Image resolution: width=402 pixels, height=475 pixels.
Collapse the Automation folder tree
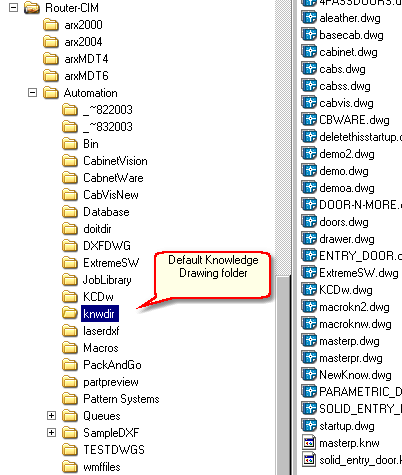(x=32, y=92)
